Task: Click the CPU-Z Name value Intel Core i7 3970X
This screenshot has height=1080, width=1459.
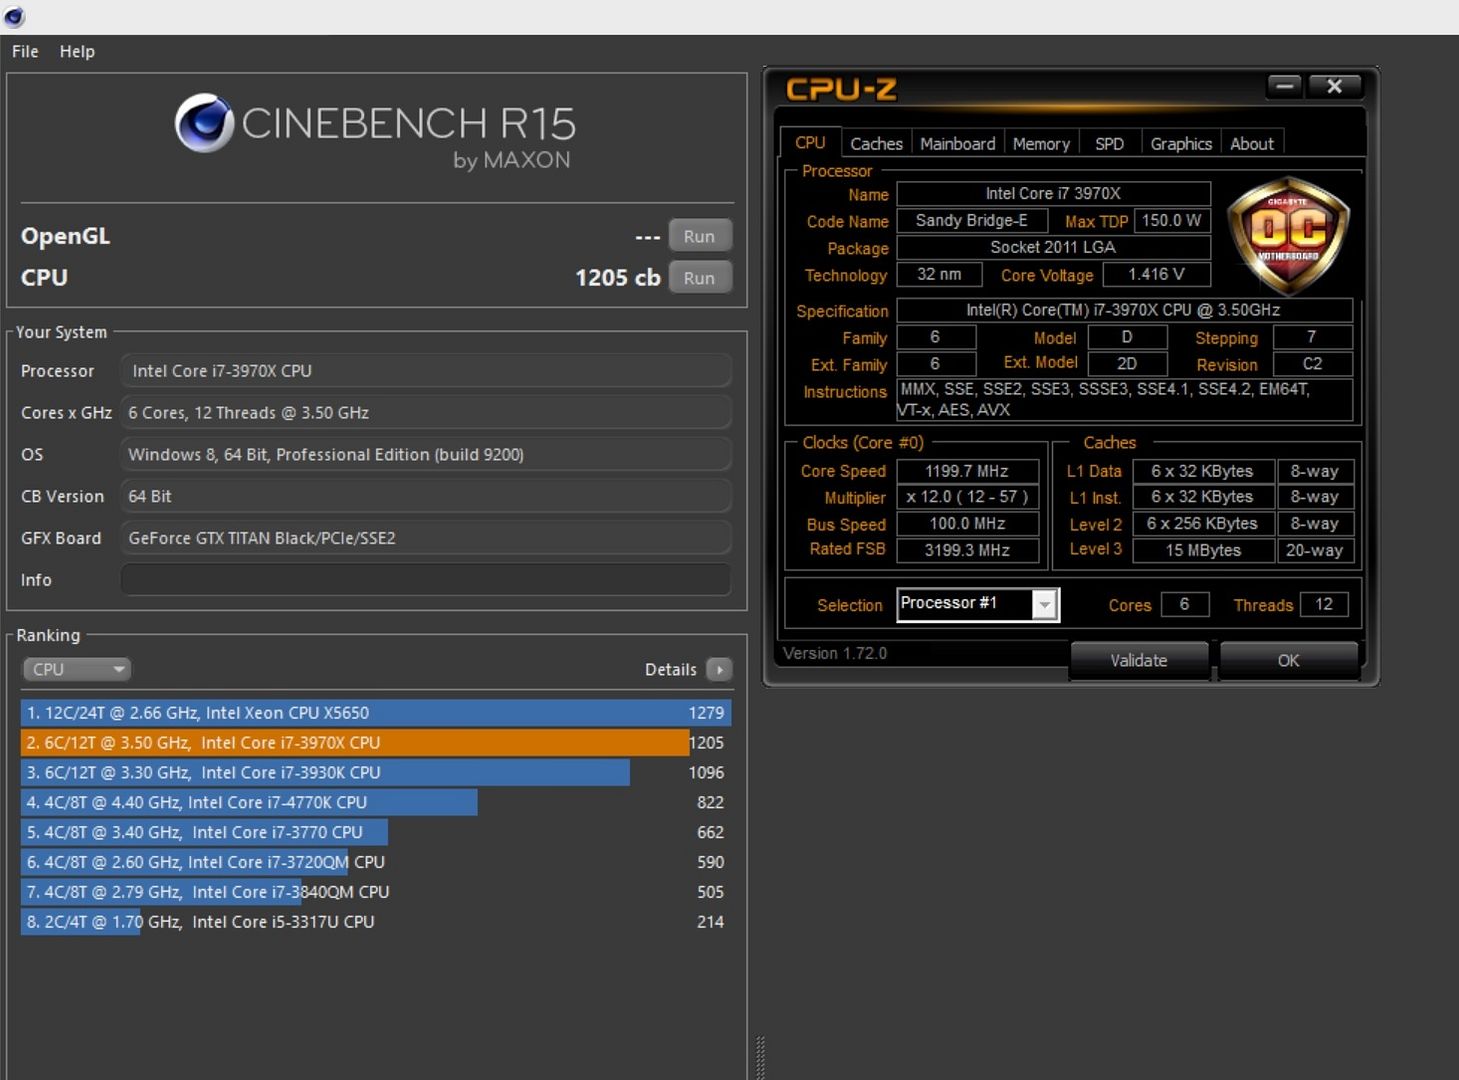Action: tap(1053, 194)
